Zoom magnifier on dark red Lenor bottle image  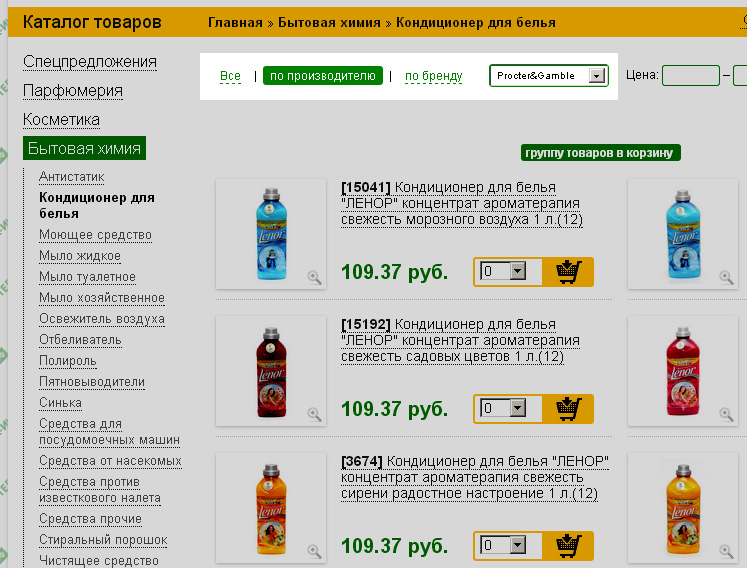pyautogui.click(x=314, y=414)
